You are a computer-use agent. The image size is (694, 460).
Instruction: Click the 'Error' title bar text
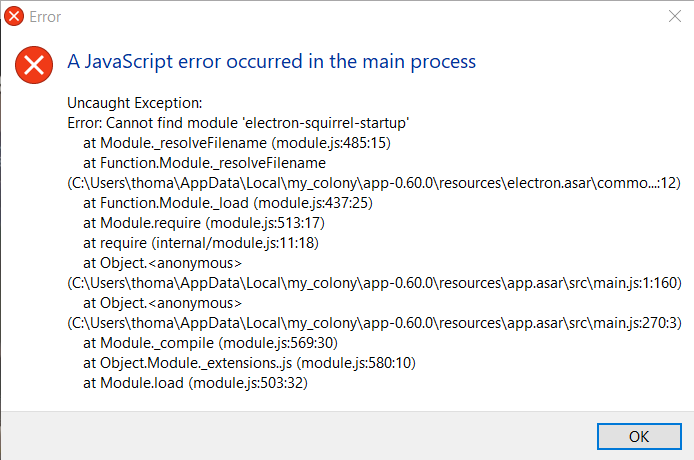point(45,17)
